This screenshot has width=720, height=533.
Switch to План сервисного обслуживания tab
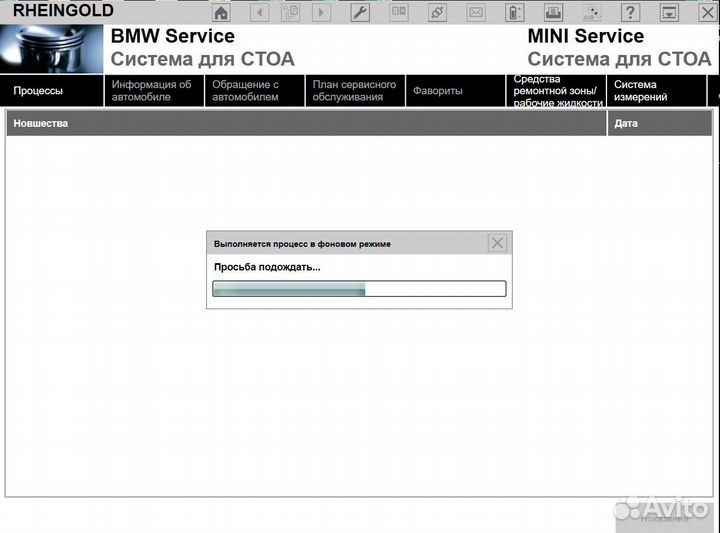pos(355,90)
